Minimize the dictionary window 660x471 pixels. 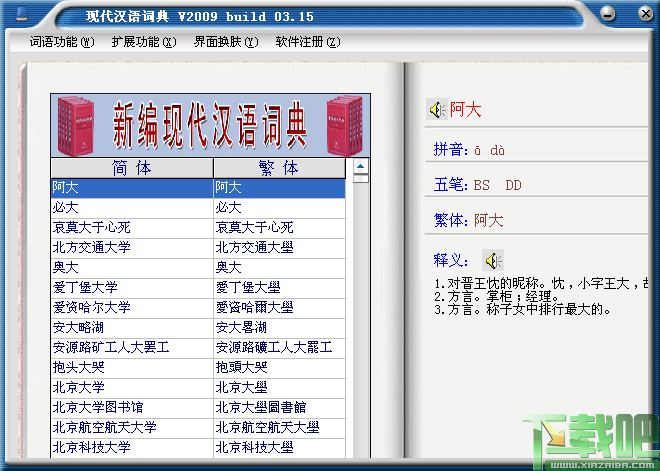[x=608, y=13]
